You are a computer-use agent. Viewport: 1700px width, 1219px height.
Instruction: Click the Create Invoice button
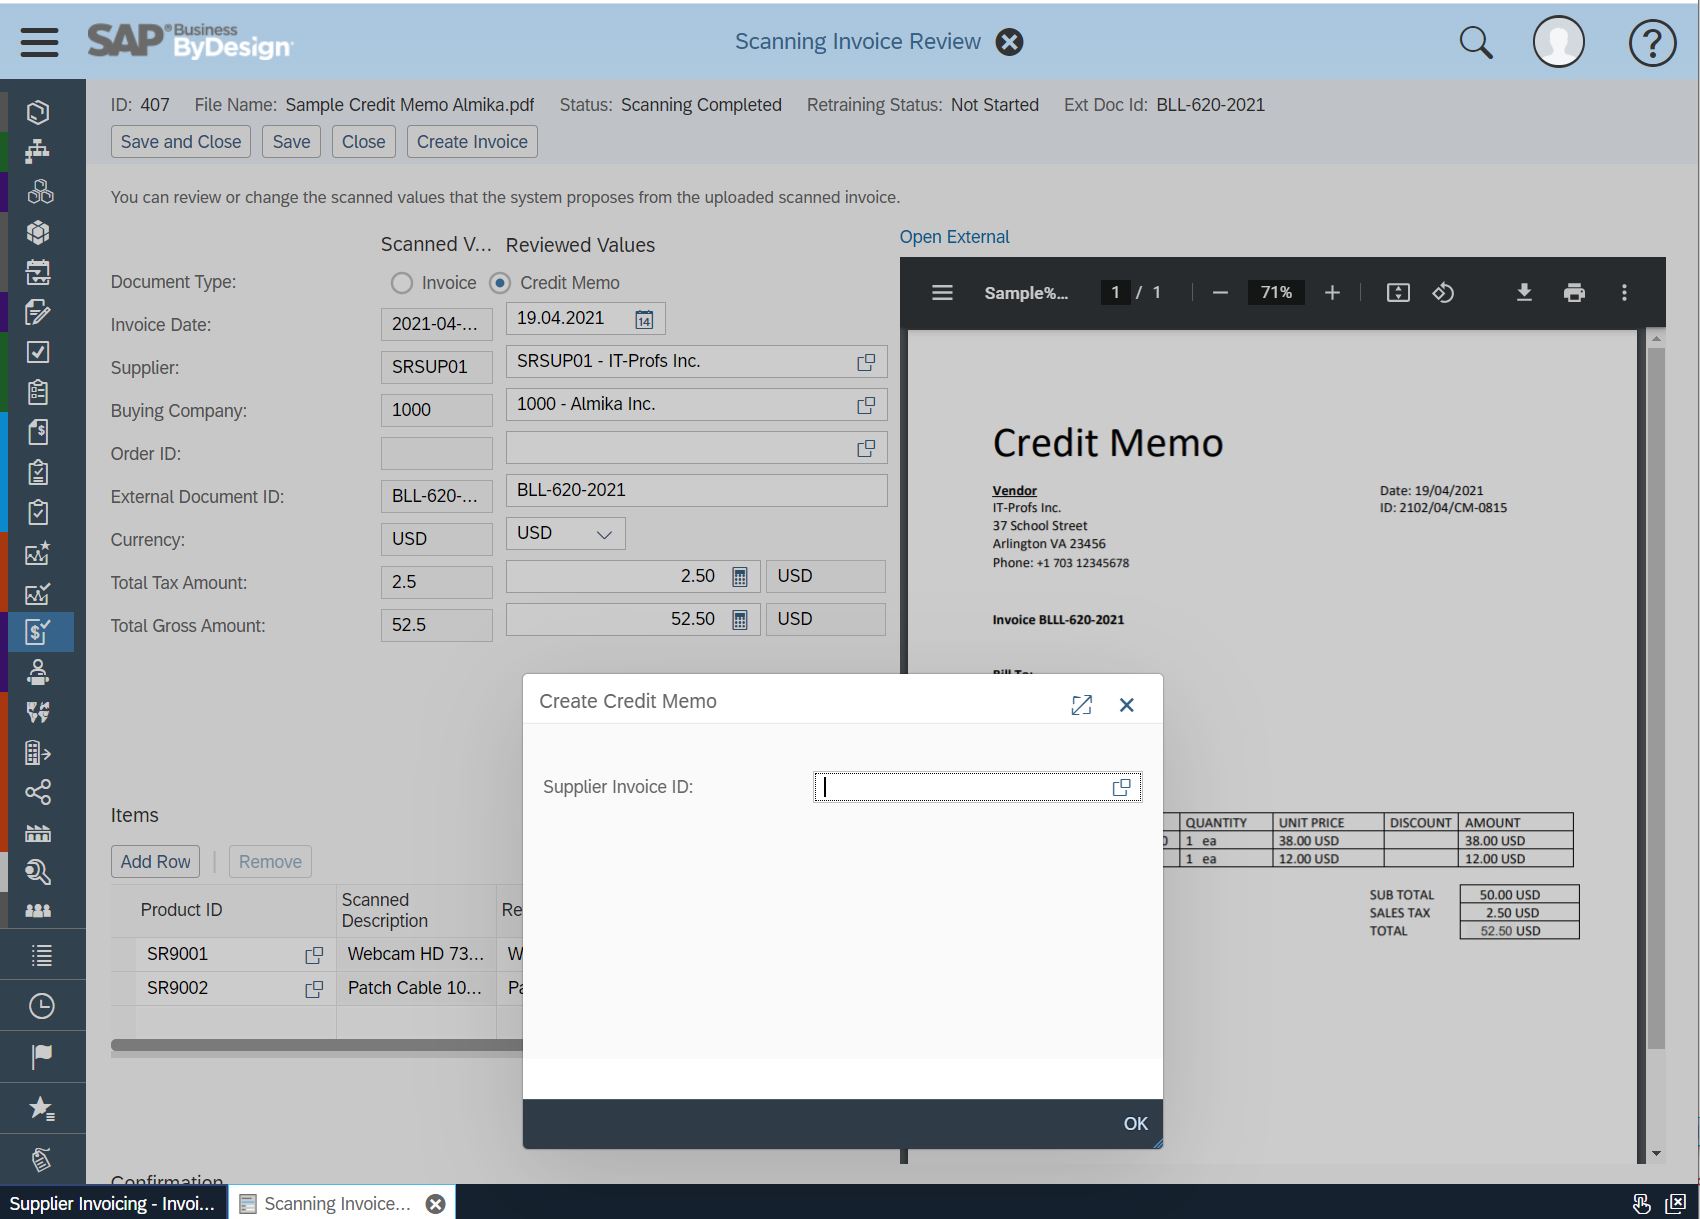click(x=472, y=142)
